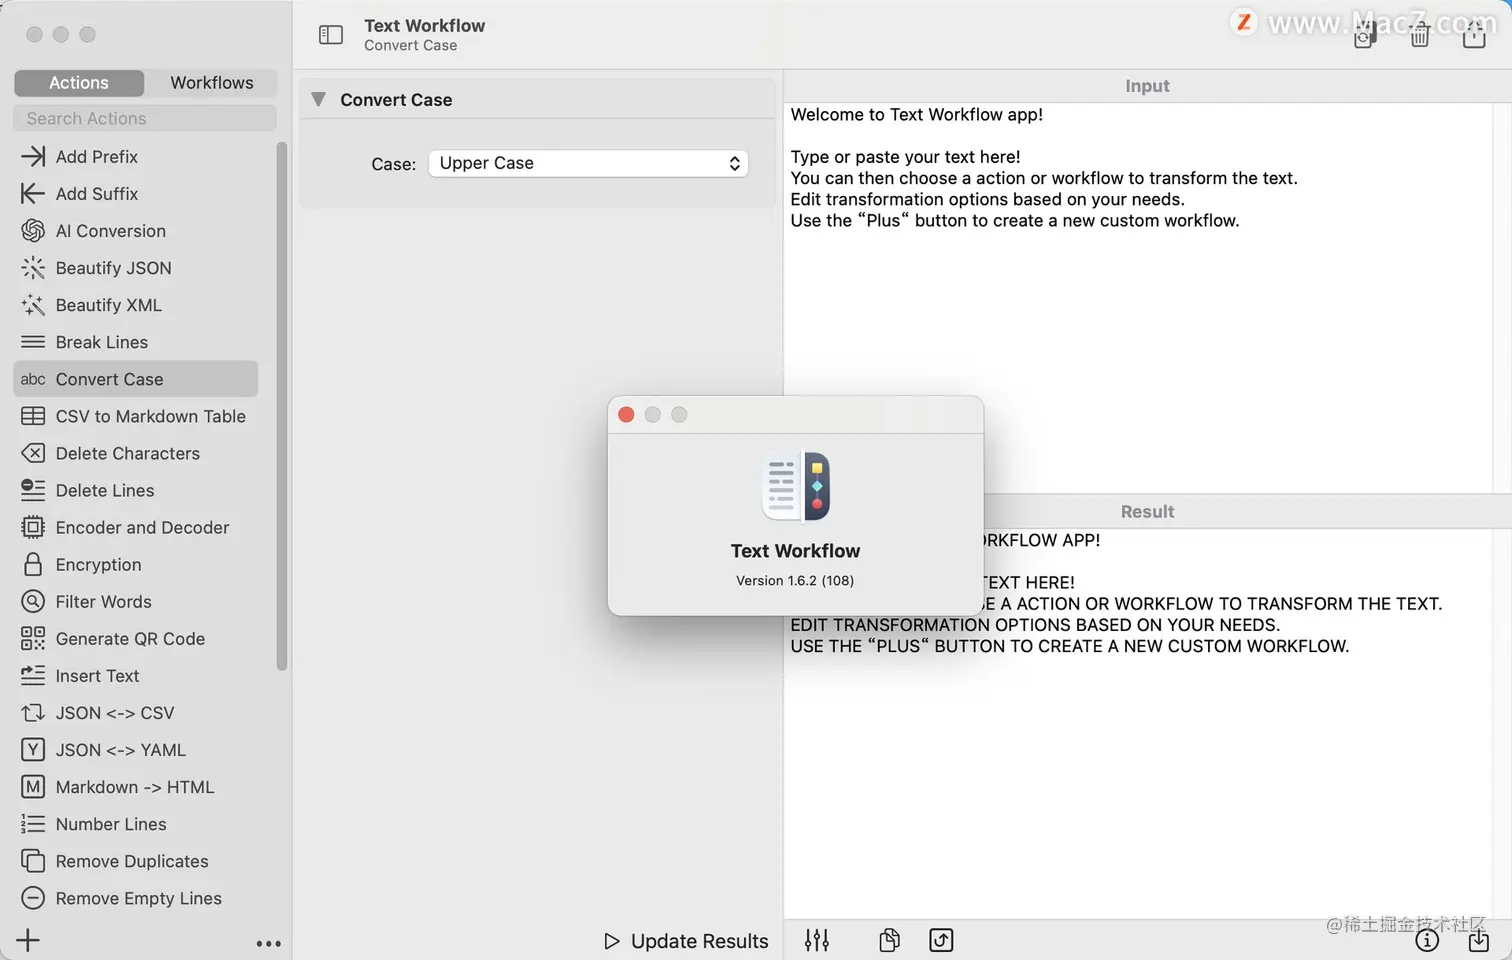Click the CSV to Markdown Table grid icon
1512x960 pixels.
point(33,416)
